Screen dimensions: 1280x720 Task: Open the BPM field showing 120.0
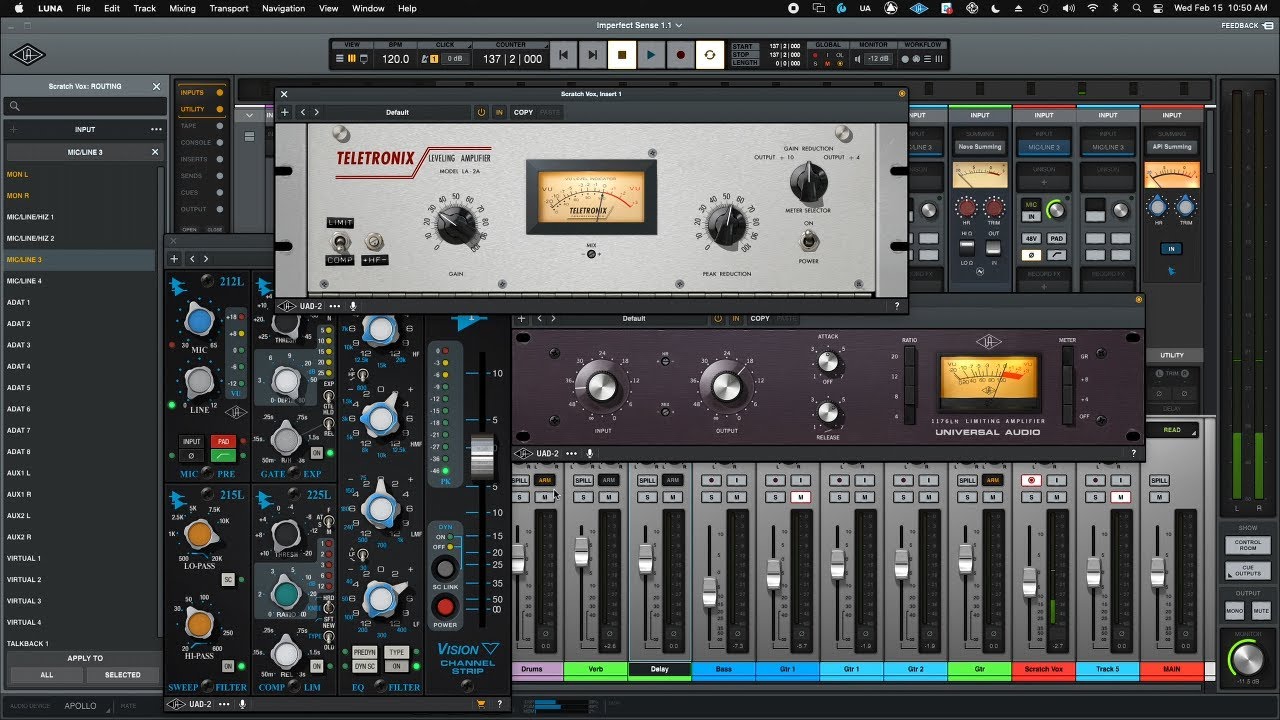pos(396,59)
